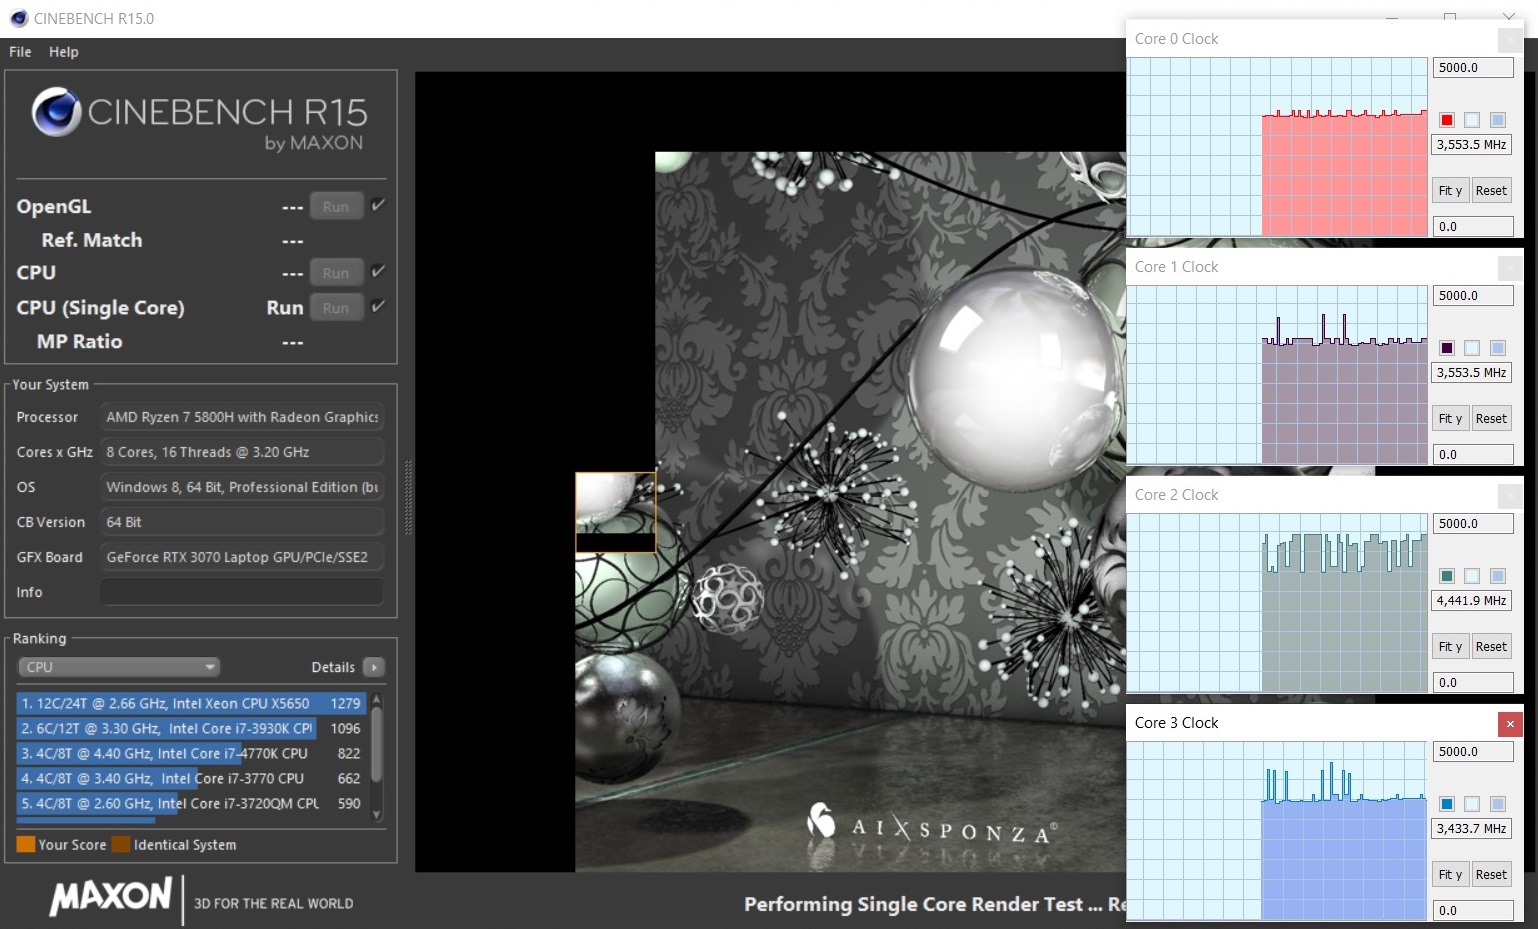This screenshot has height=929, width=1538.
Task: Click the AIXSPONZA logo in the render
Action: [933, 825]
